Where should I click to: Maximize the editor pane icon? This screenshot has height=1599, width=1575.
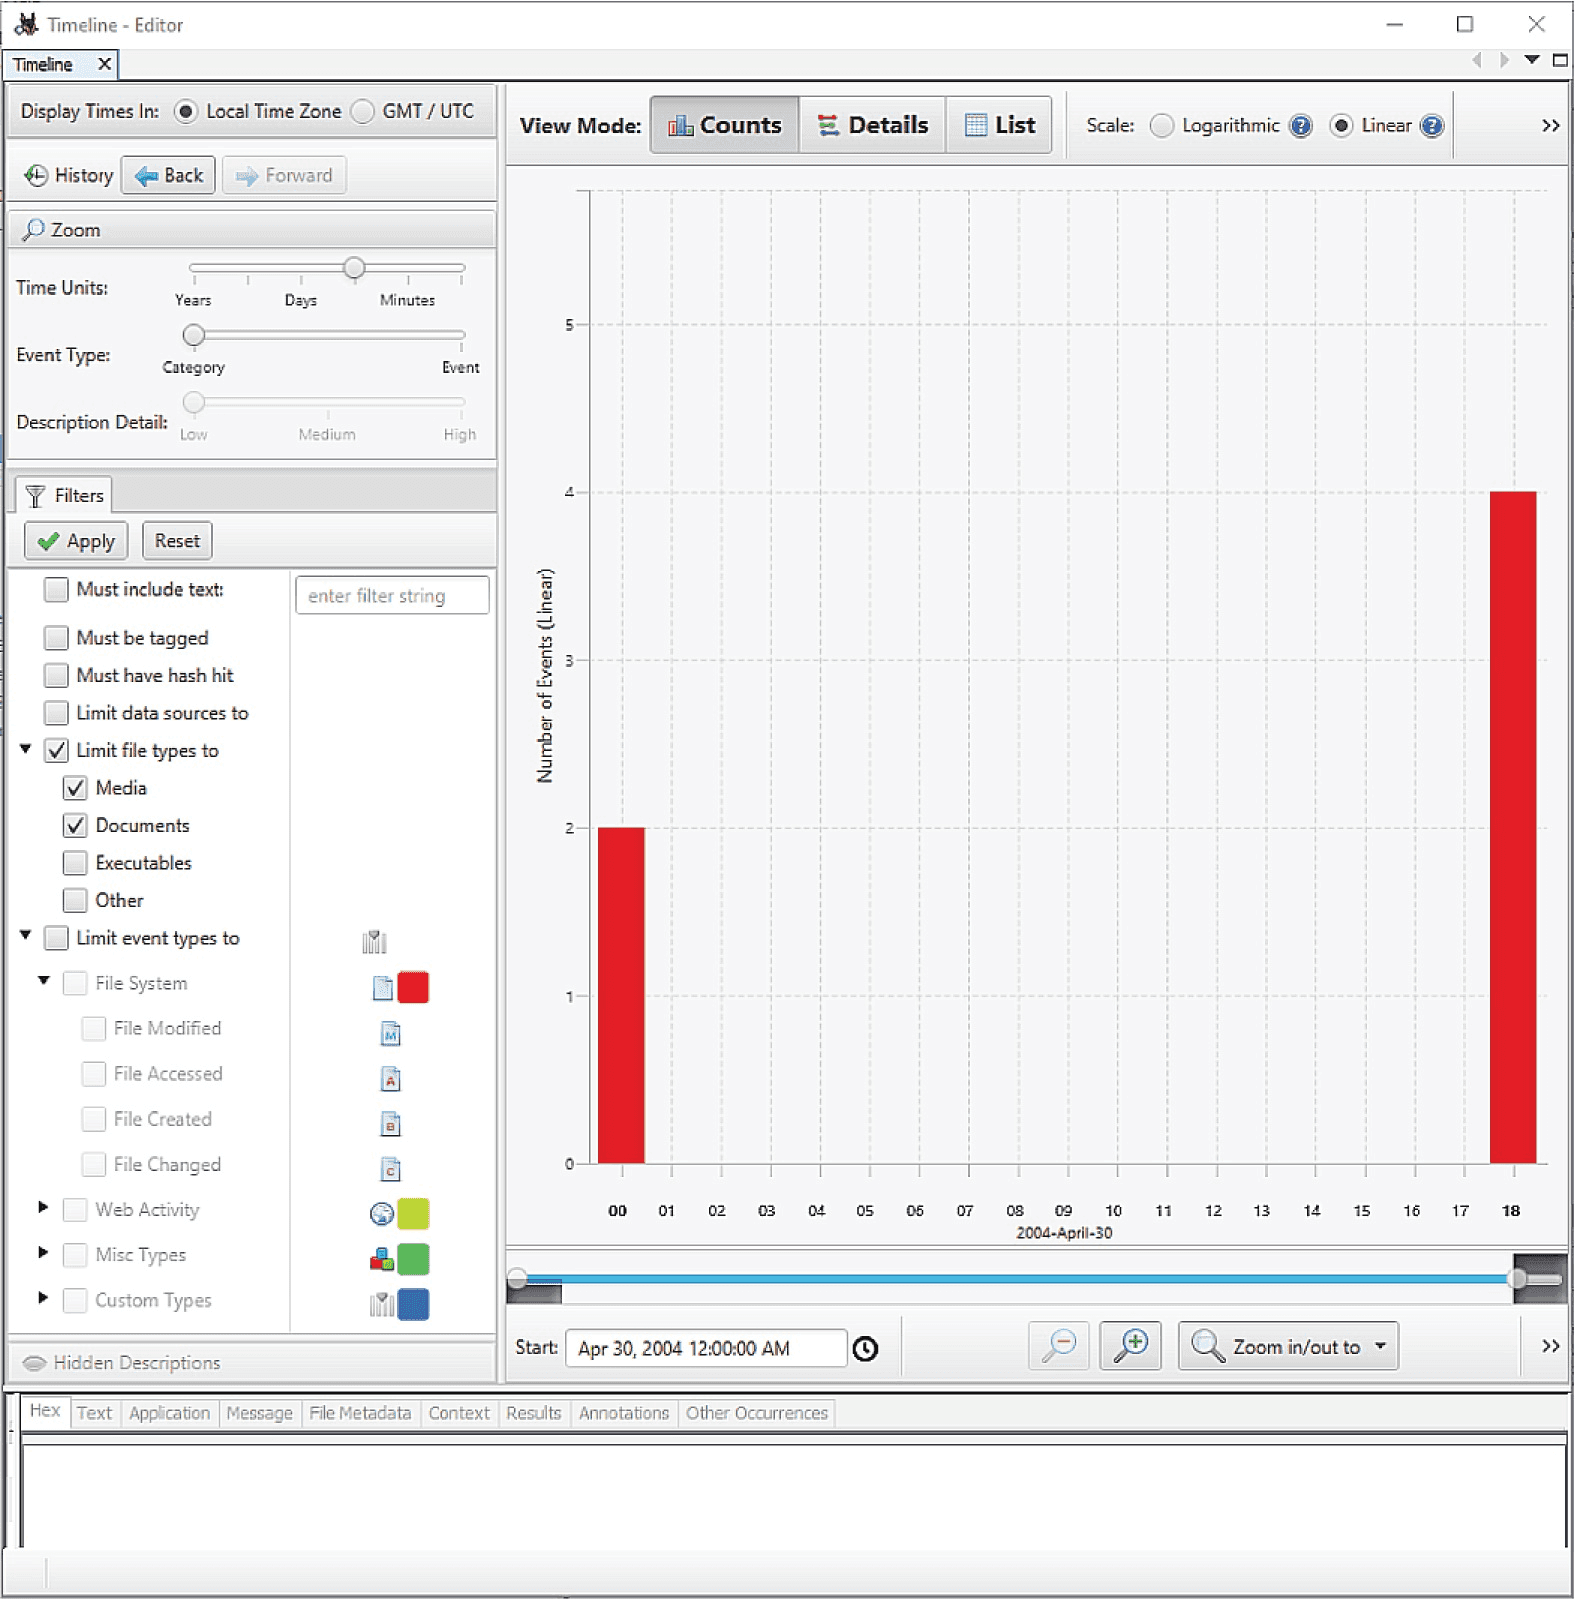[1560, 60]
